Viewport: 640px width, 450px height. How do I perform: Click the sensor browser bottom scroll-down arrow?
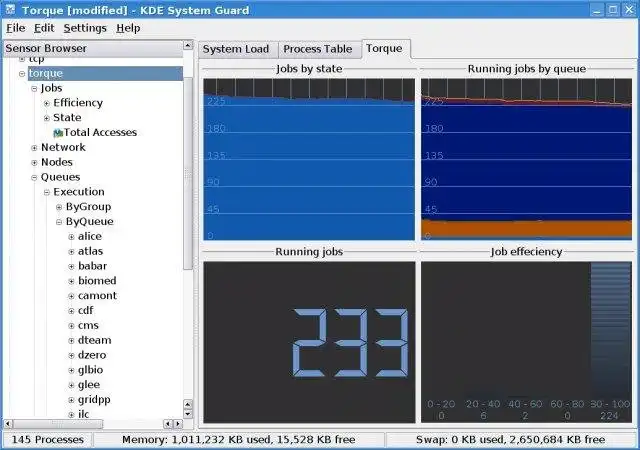(188, 414)
